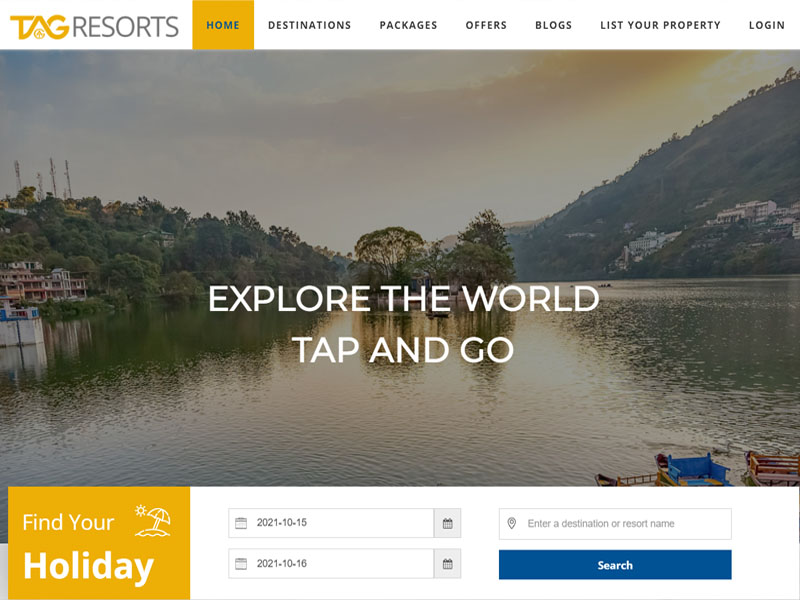Click the TAG Resorts logo

pos(94,27)
